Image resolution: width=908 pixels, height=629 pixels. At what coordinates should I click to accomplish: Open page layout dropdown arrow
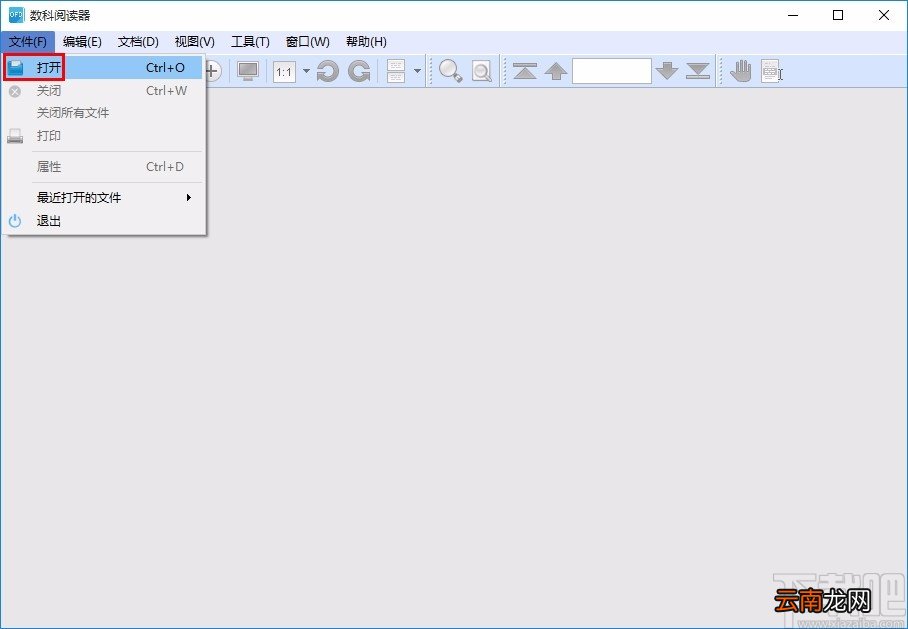click(418, 71)
